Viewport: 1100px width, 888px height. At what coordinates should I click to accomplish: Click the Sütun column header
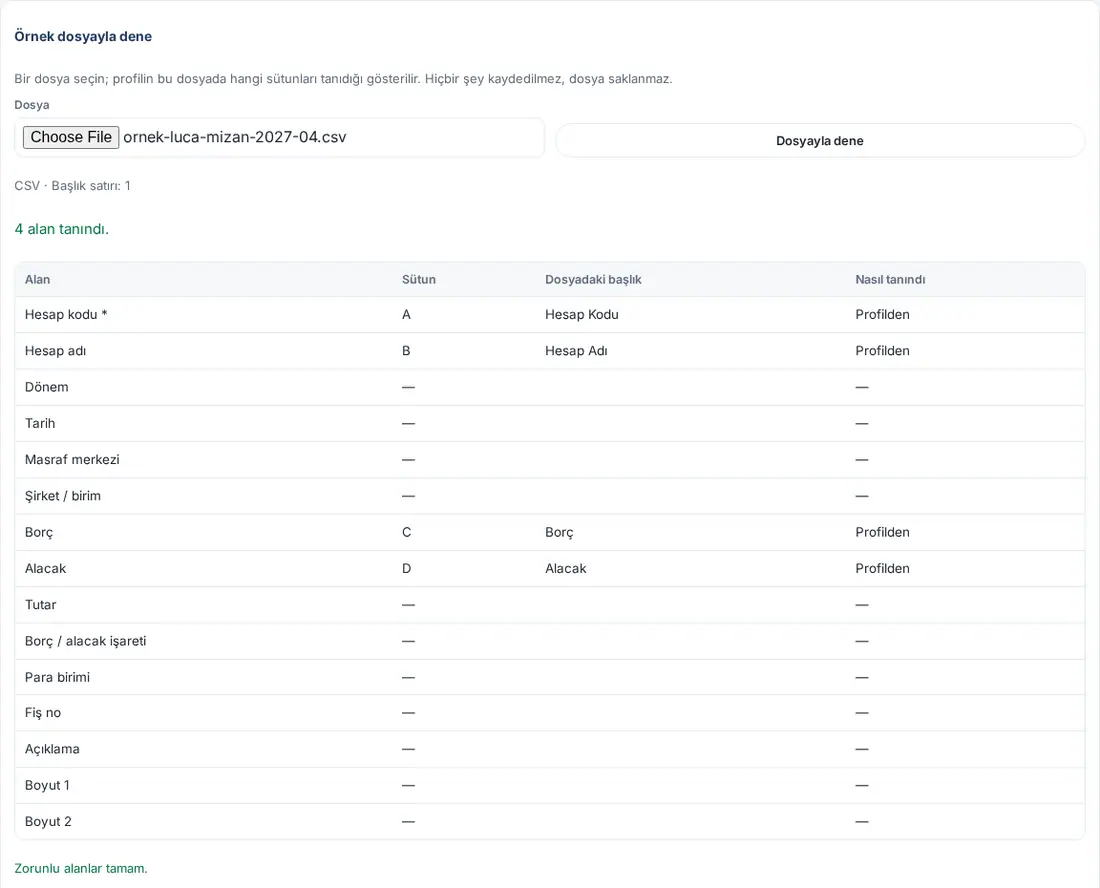coord(419,279)
